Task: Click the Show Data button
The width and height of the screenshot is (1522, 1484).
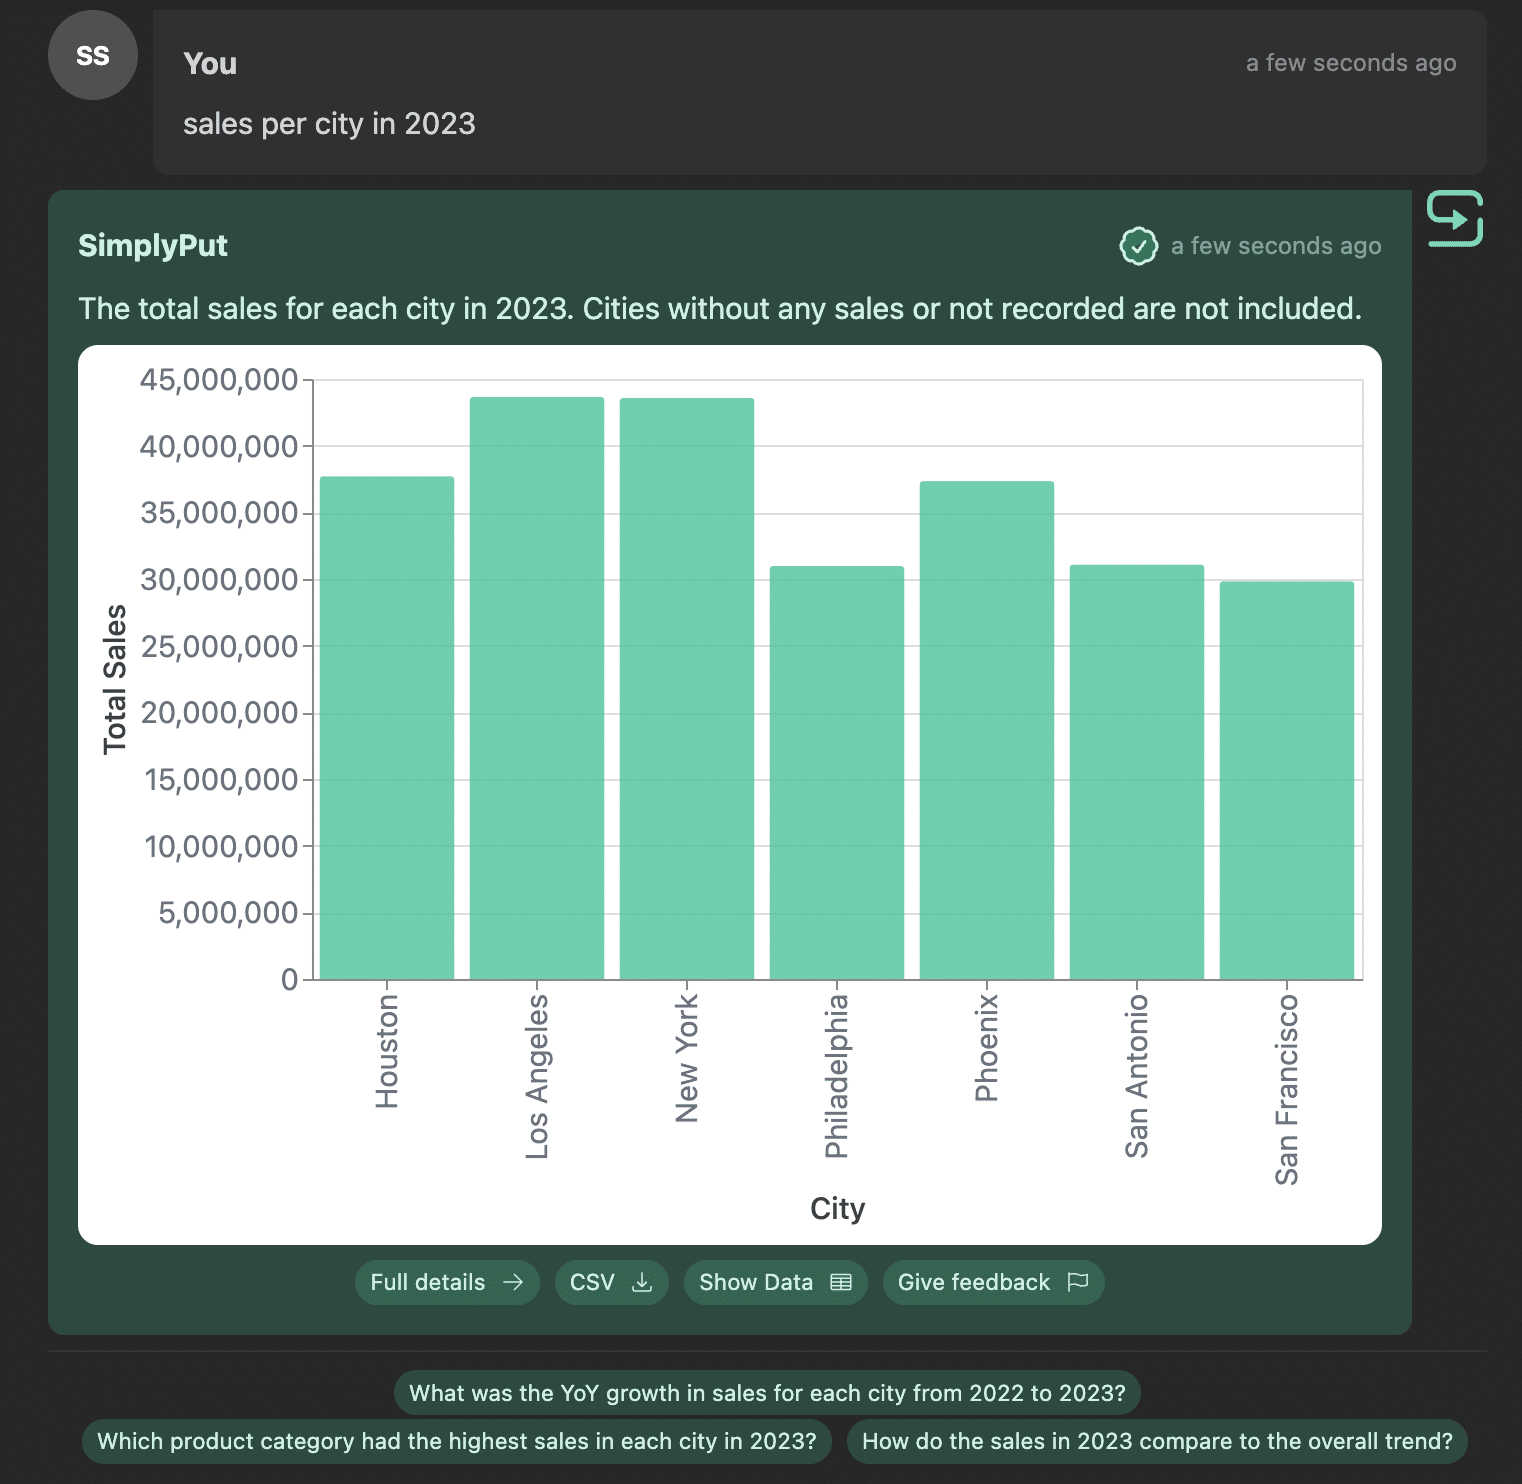Action: [x=775, y=1282]
